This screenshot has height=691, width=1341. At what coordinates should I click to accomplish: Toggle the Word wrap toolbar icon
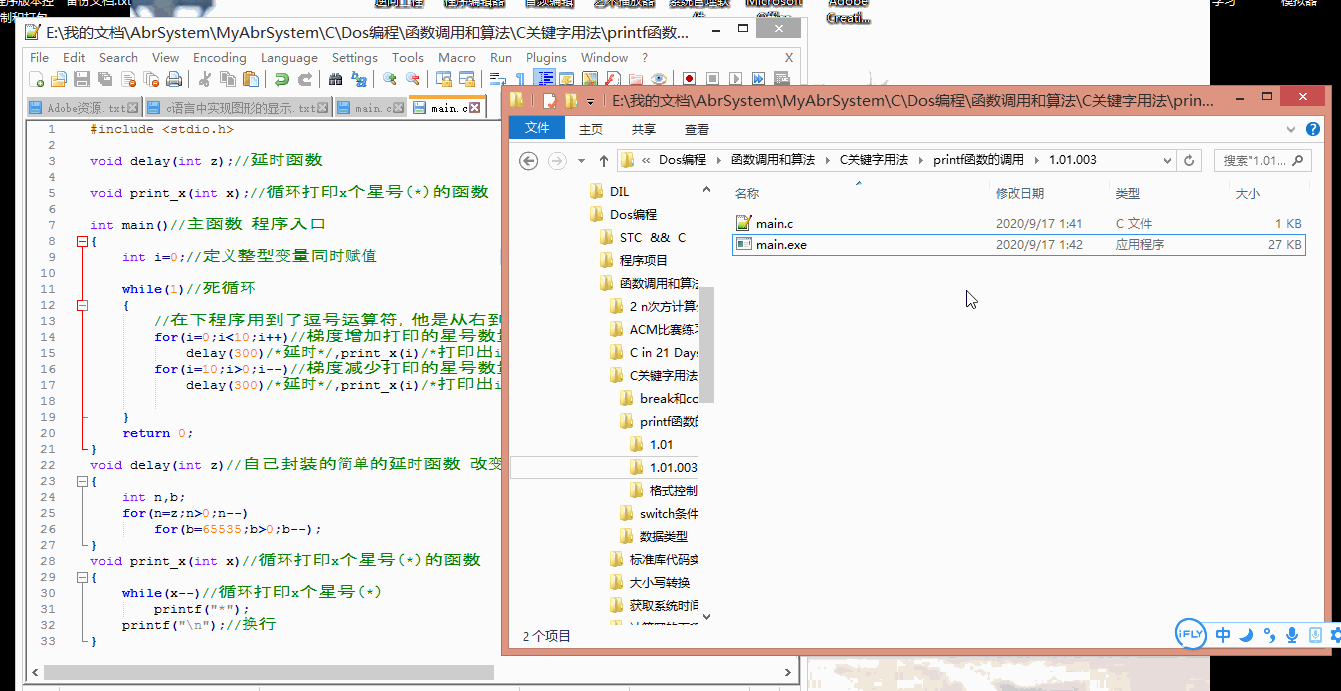click(x=497, y=79)
